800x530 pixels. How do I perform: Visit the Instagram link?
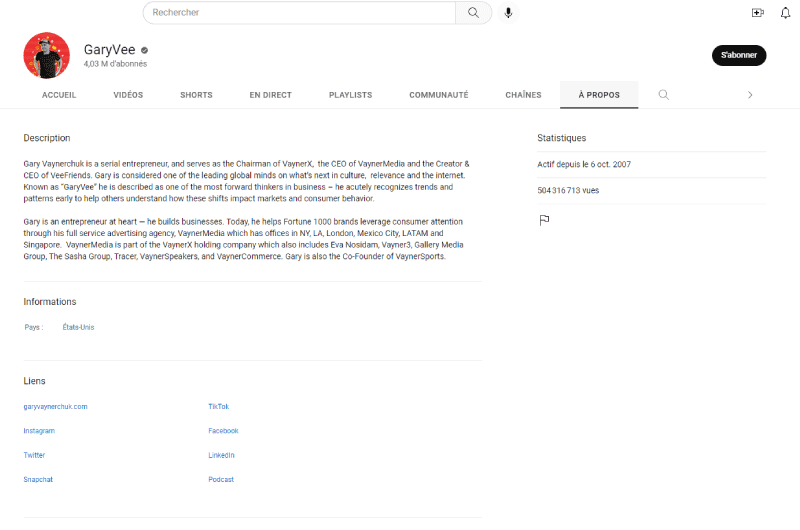click(x=39, y=431)
